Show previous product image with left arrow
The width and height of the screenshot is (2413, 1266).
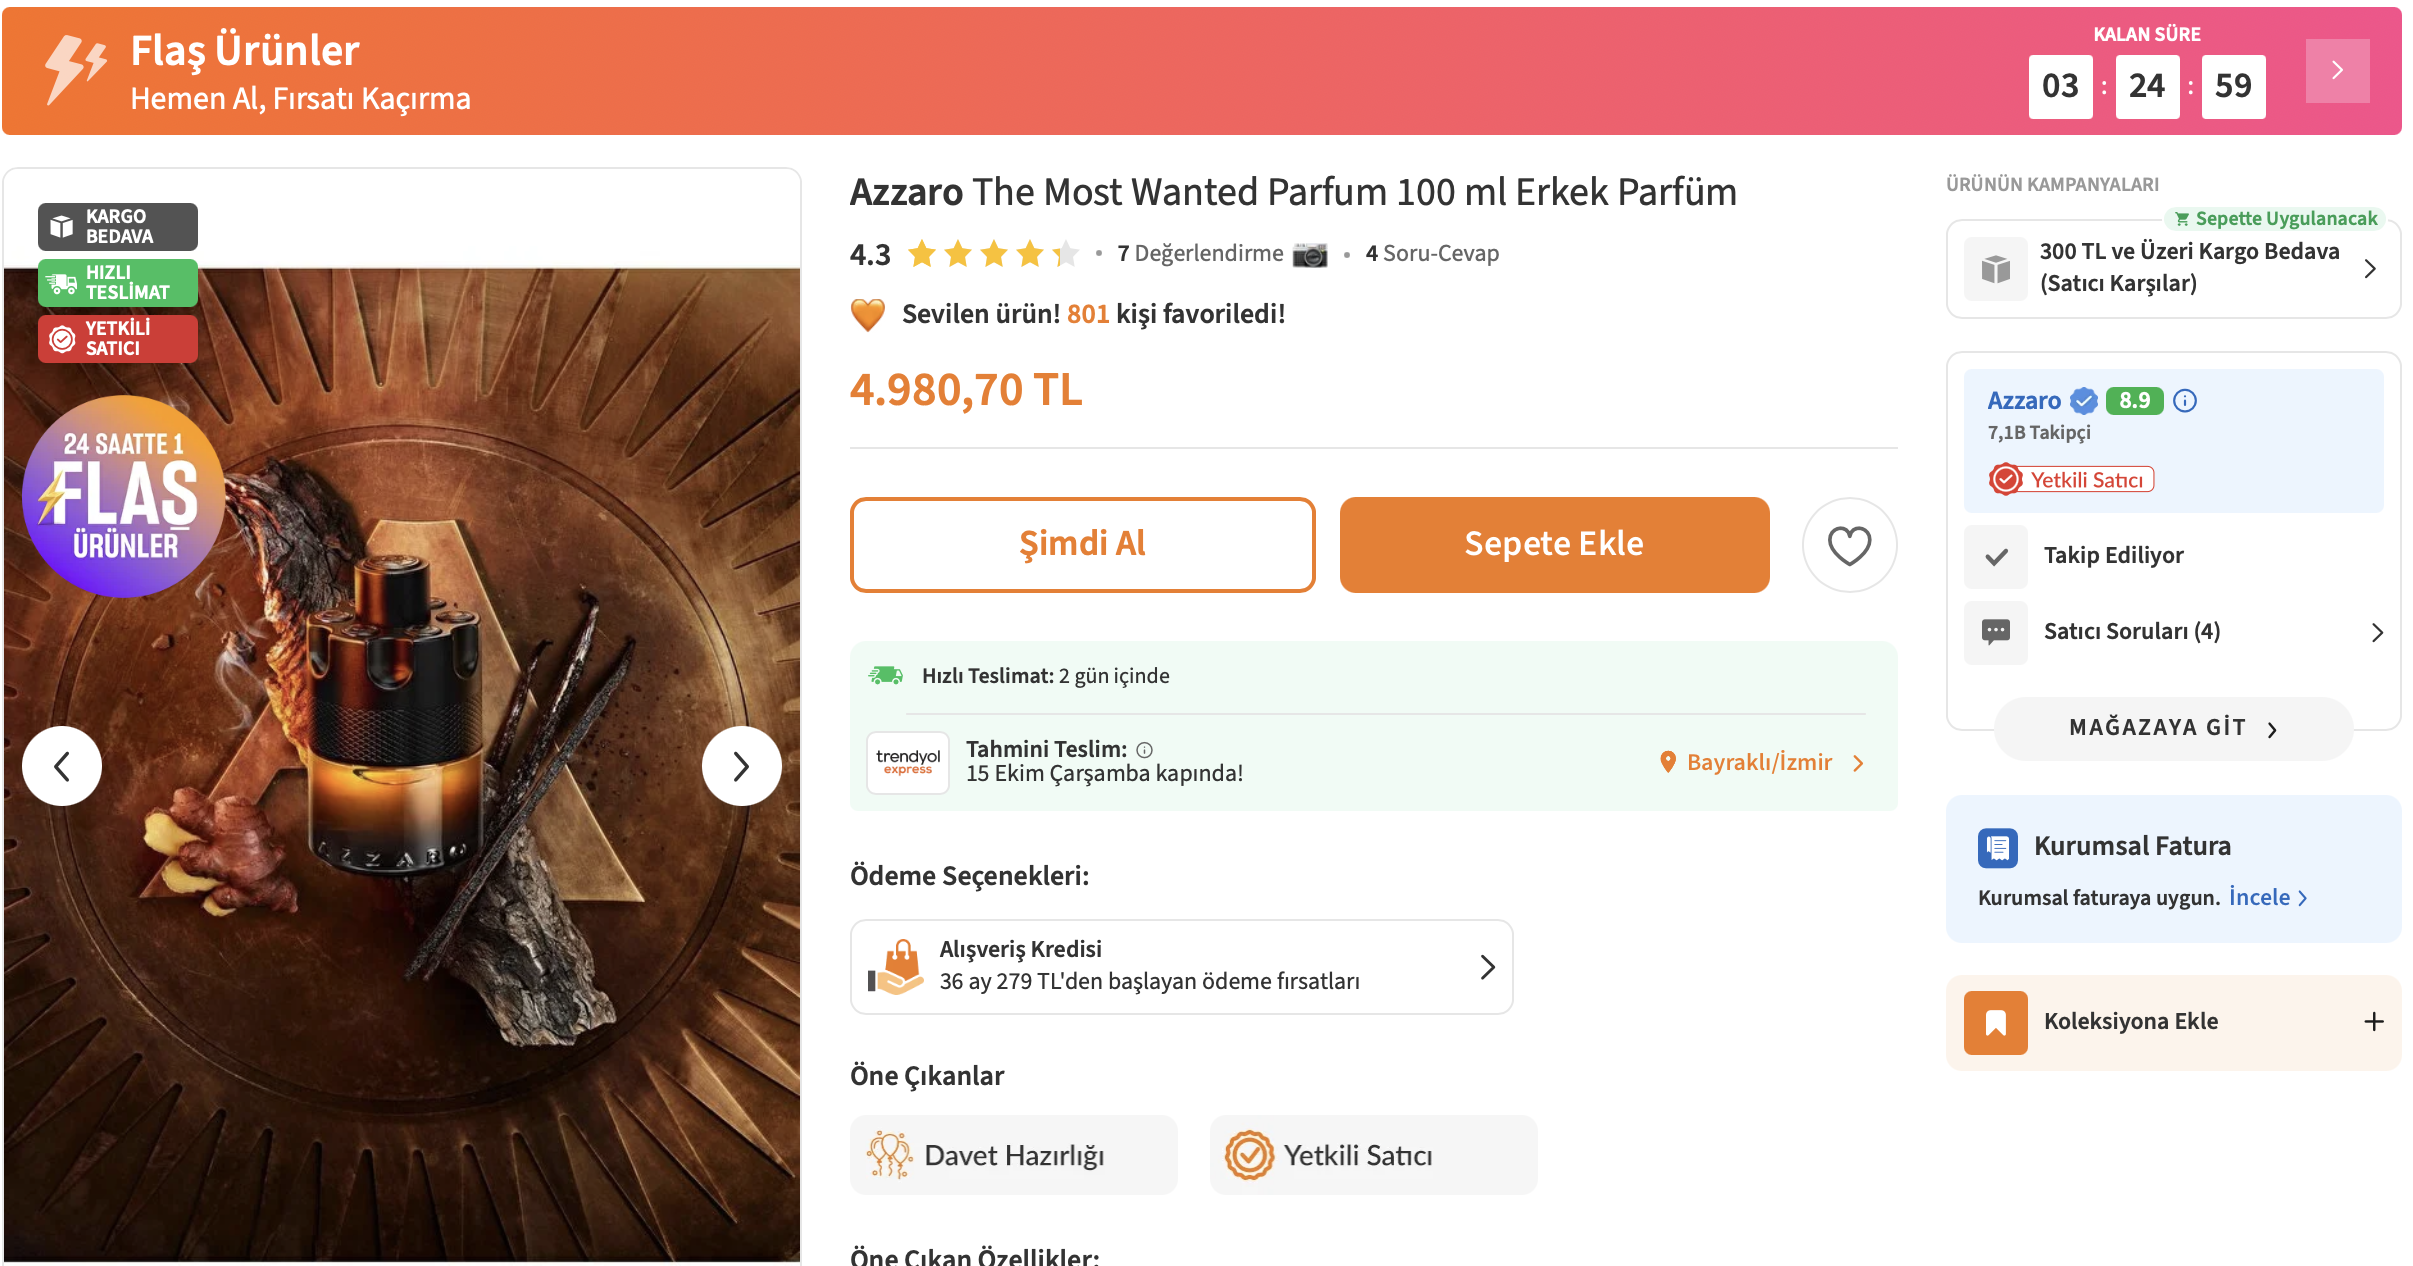click(62, 766)
